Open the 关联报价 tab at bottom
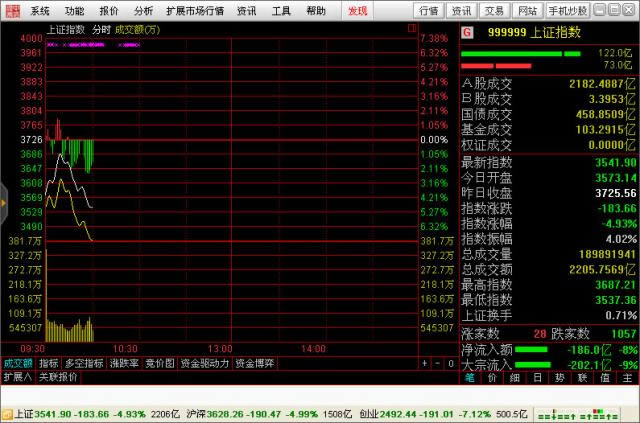 pos(57,377)
